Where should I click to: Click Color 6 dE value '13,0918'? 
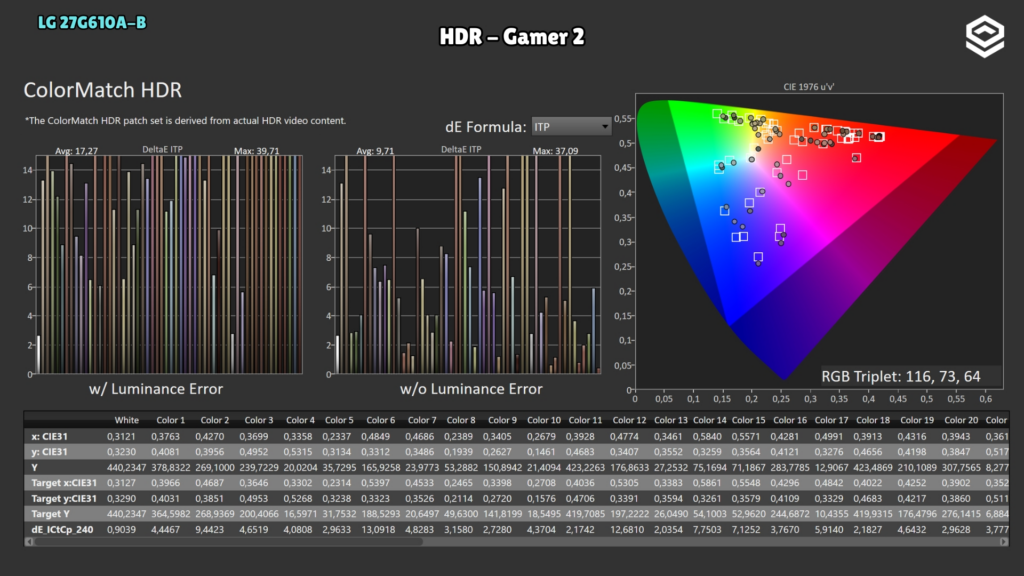(379, 530)
